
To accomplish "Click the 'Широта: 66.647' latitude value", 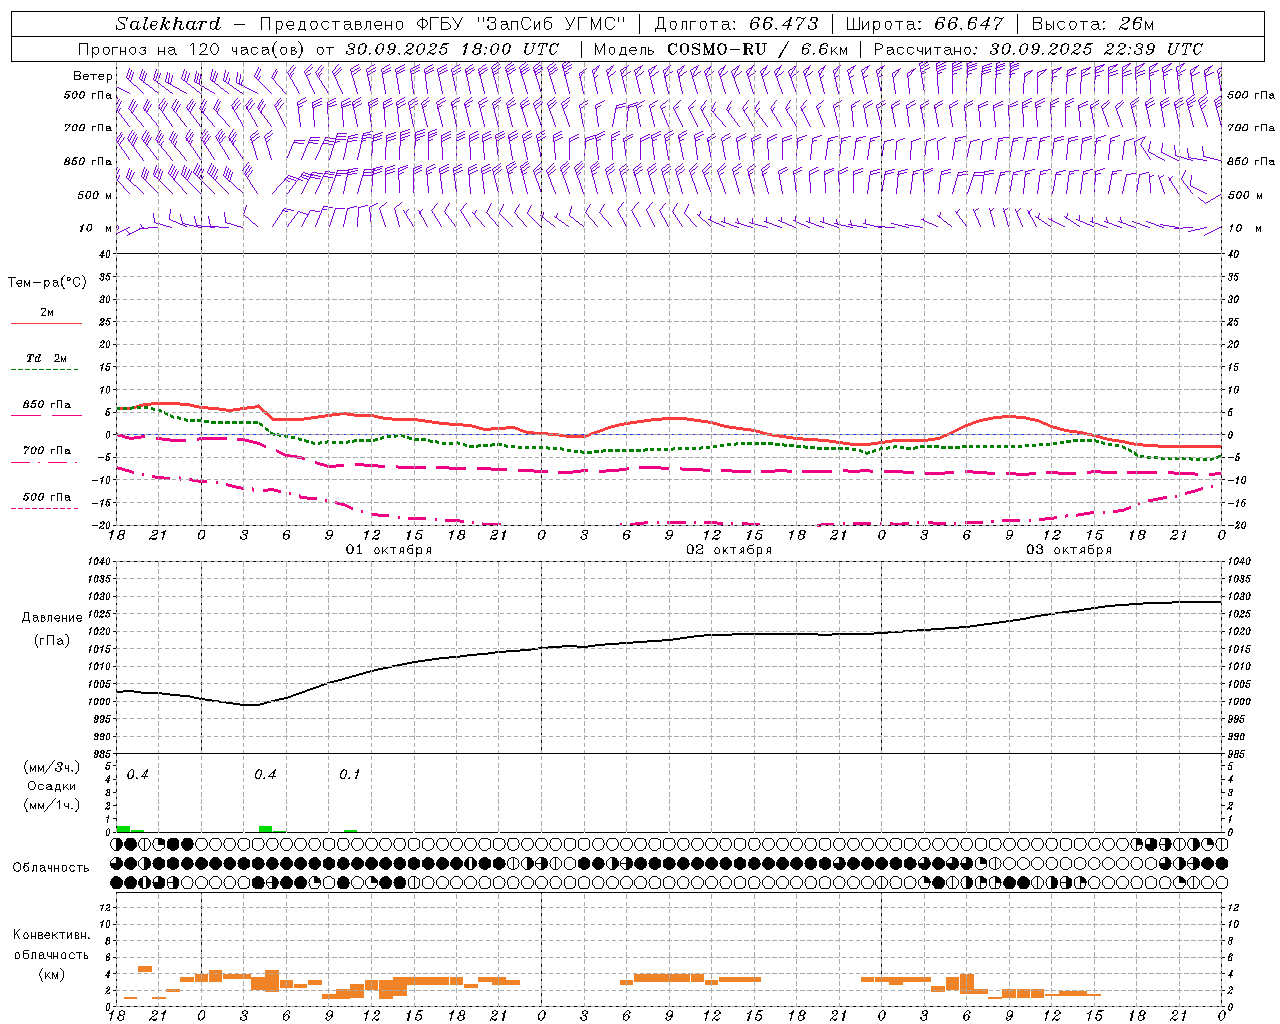I will pos(923,24).
